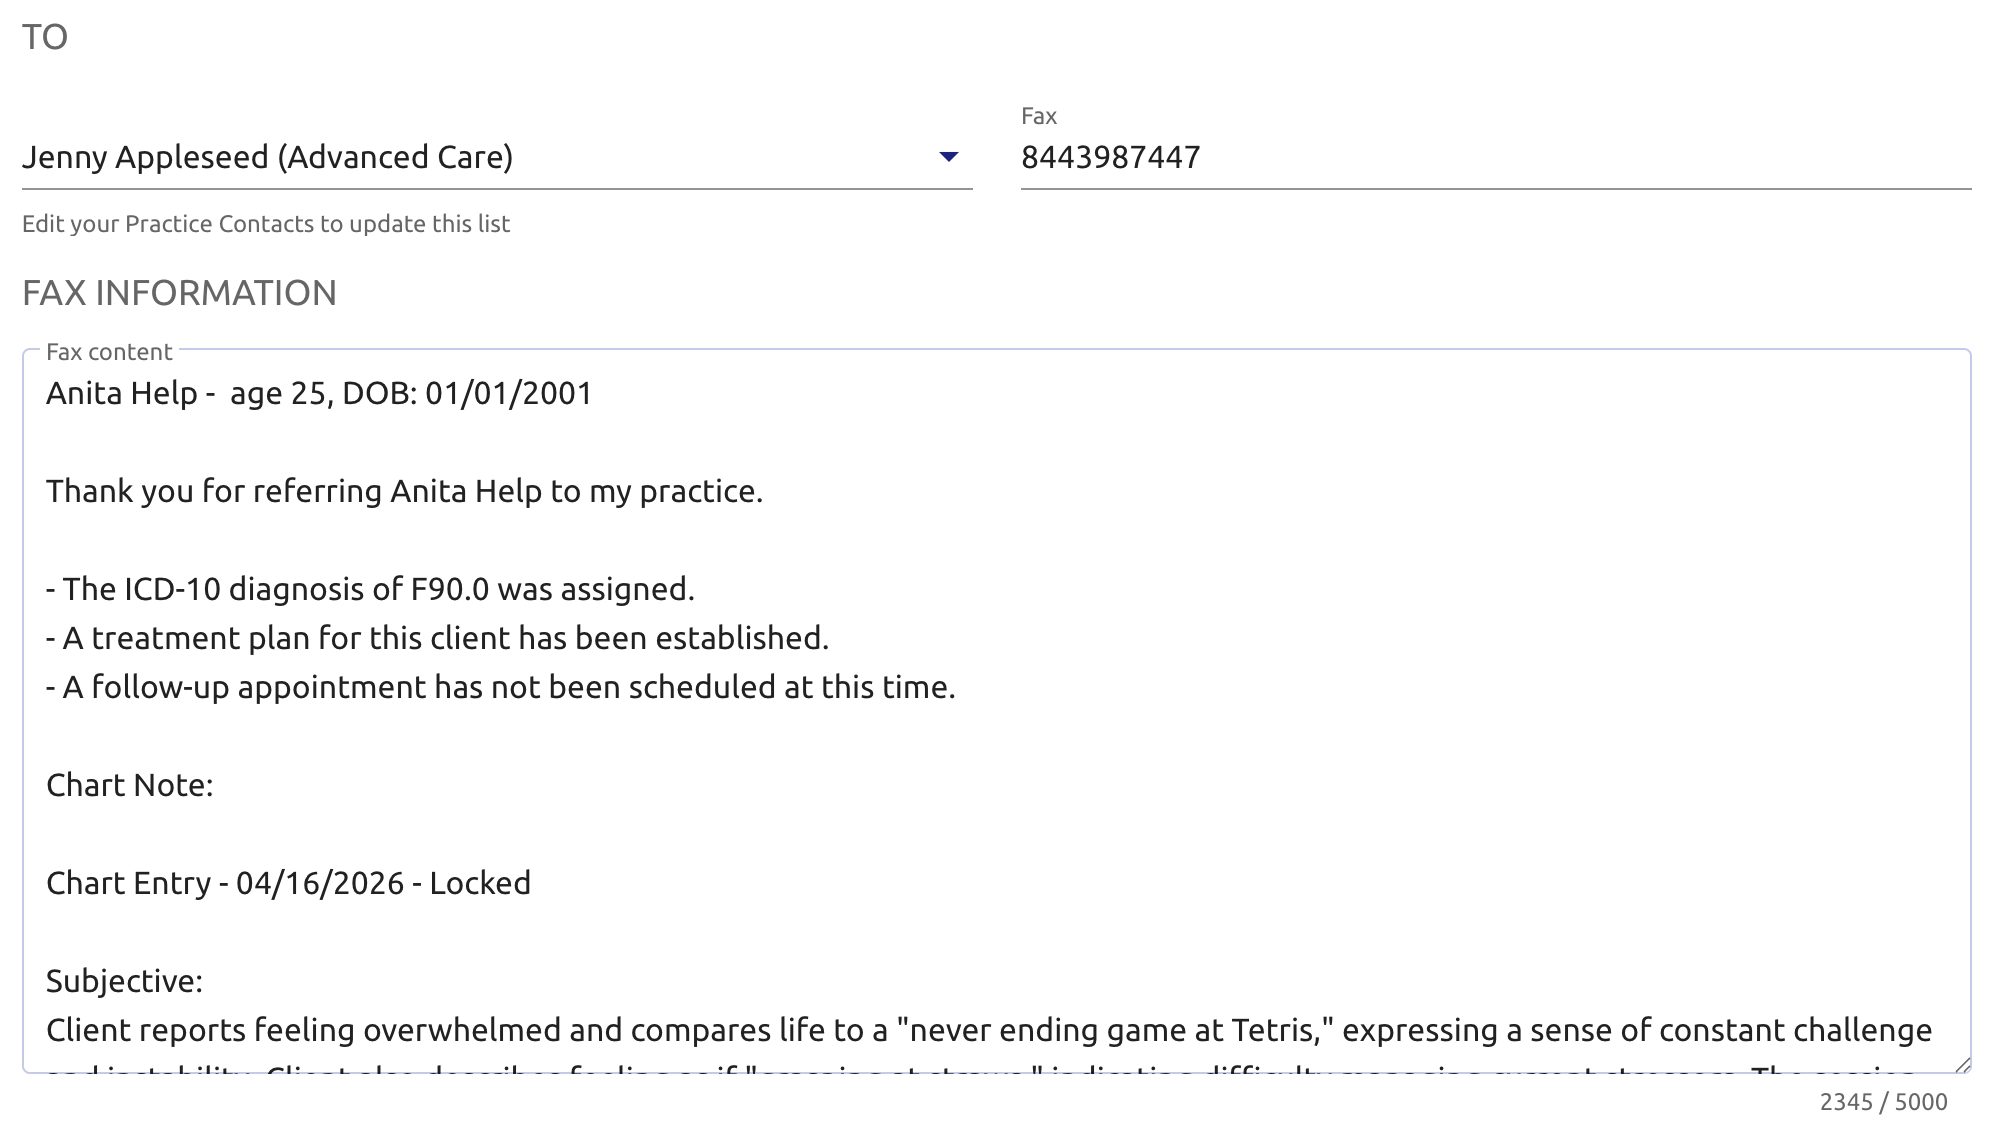Click the TO section heading
Image resolution: width=1992 pixels, height=1132 pixels.
(x=45, y=37)
